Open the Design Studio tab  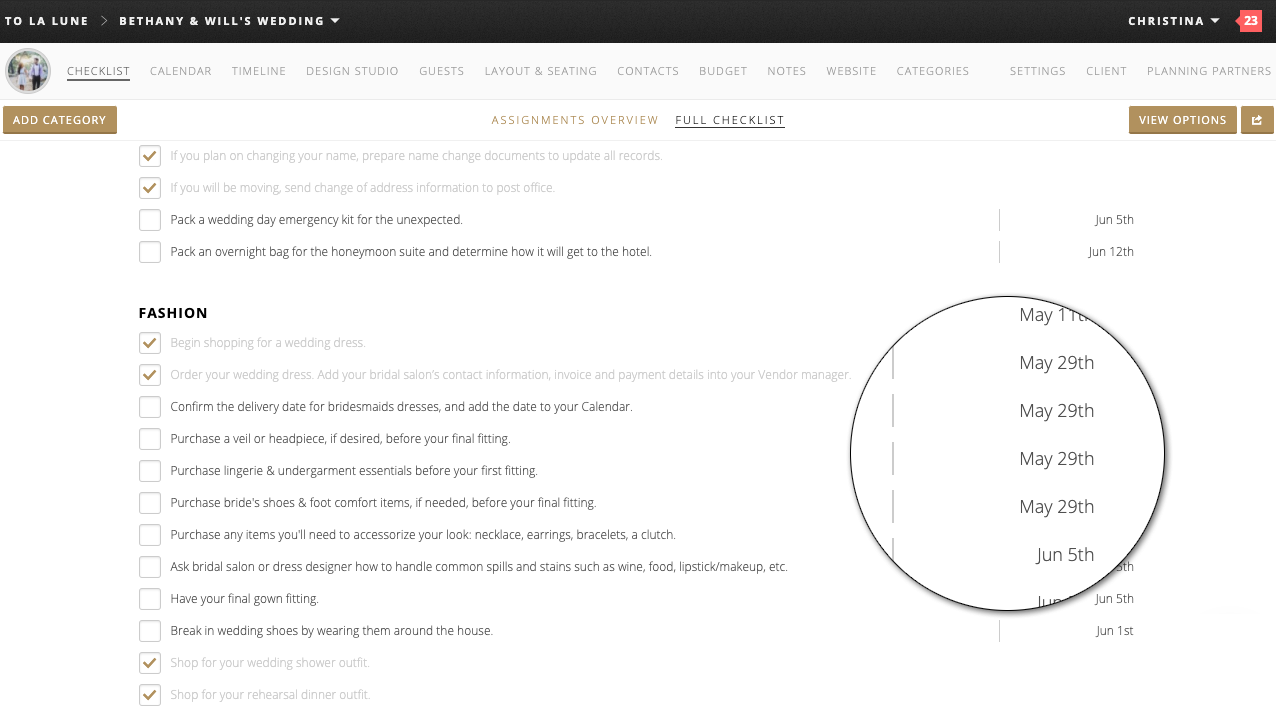coord(352,71)
